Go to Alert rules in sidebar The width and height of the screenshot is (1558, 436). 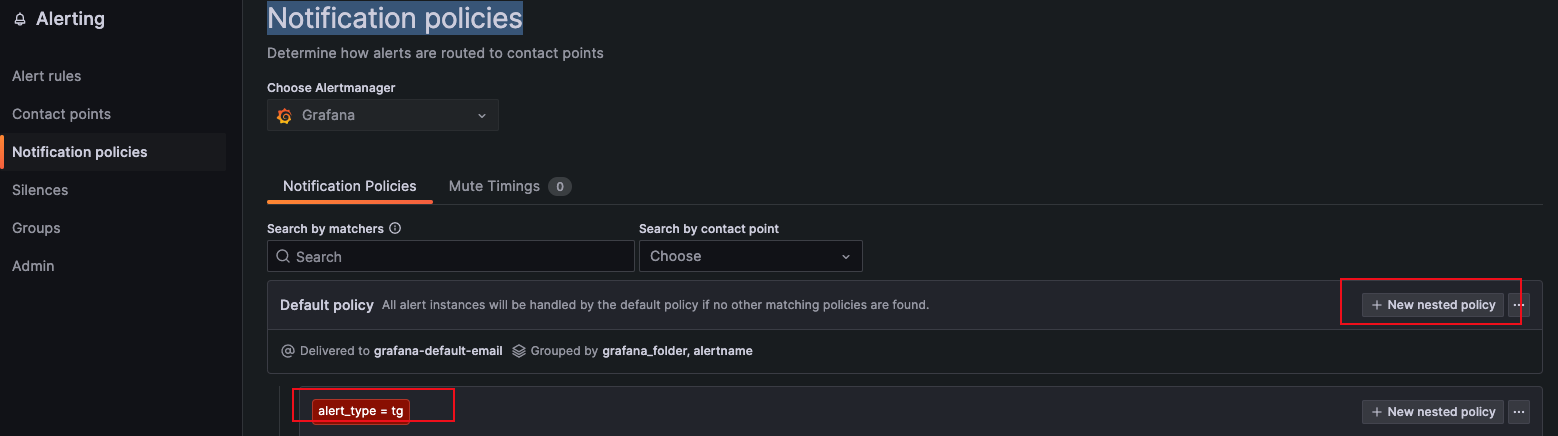(x=46, y=76)
